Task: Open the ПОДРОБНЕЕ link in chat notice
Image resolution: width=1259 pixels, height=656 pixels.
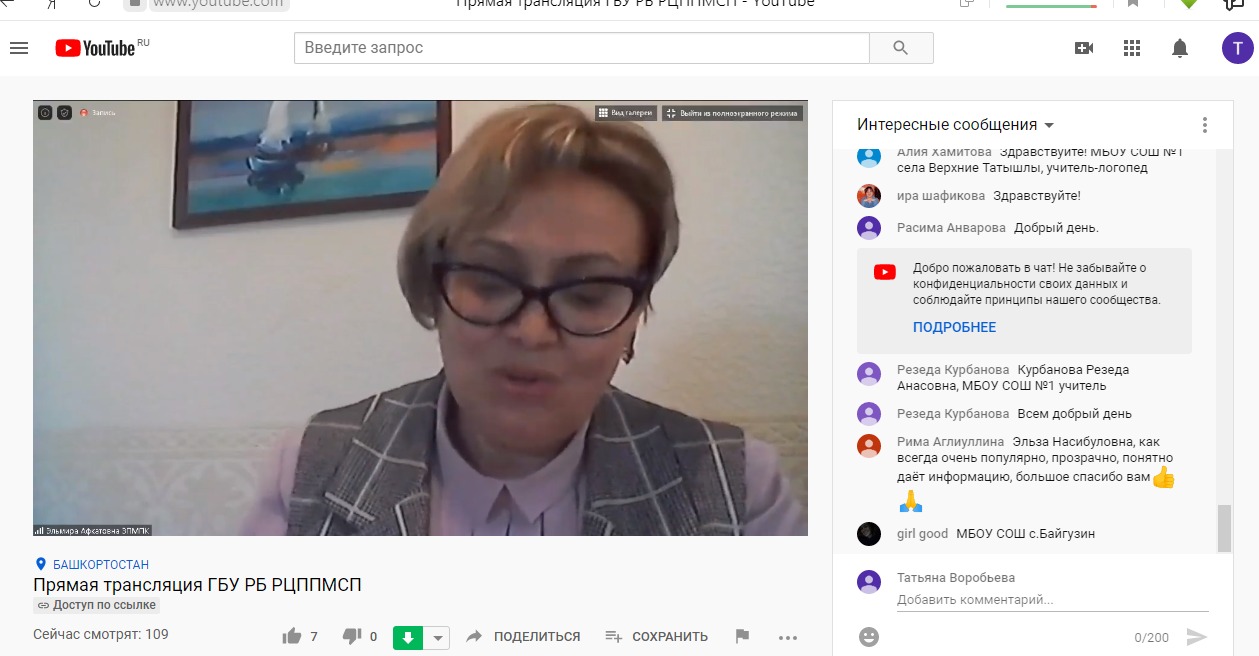Action: [954, 327]
